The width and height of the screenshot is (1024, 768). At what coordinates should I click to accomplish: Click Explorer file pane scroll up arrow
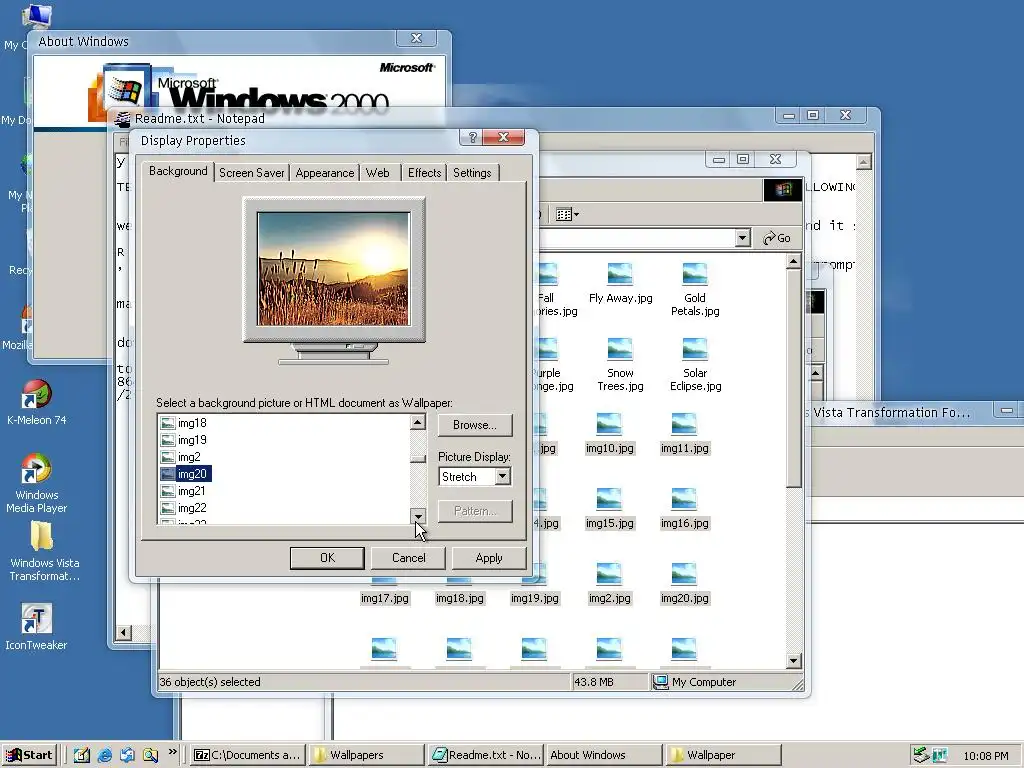pos(793,263)
